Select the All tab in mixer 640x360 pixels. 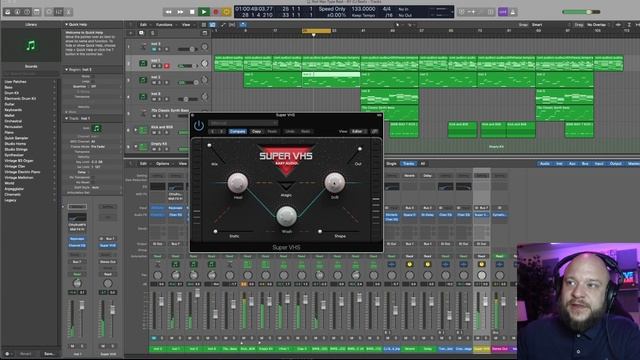click(x=423, y=164)
